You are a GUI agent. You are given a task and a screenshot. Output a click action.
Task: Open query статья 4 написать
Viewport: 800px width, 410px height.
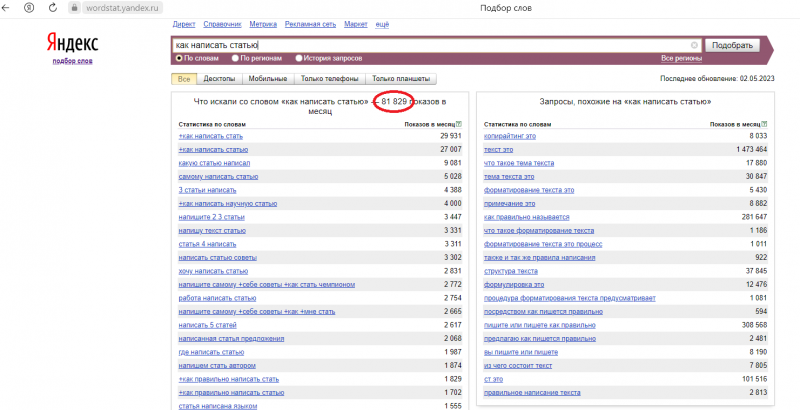coord(208,244)
